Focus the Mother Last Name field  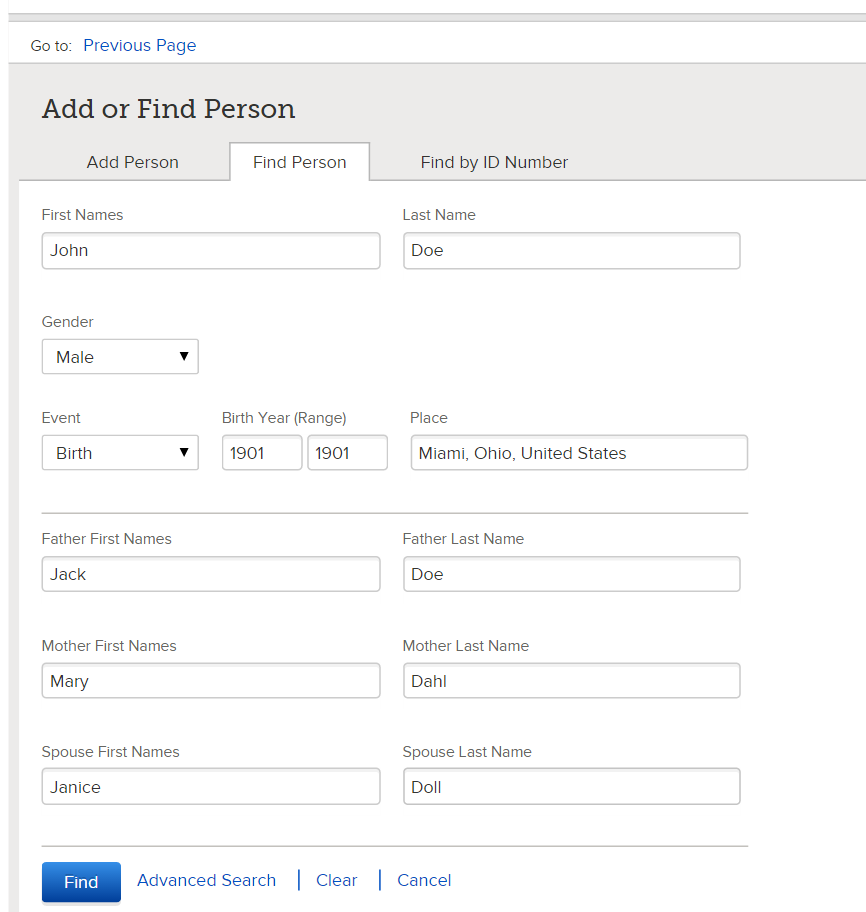[571, 681]
